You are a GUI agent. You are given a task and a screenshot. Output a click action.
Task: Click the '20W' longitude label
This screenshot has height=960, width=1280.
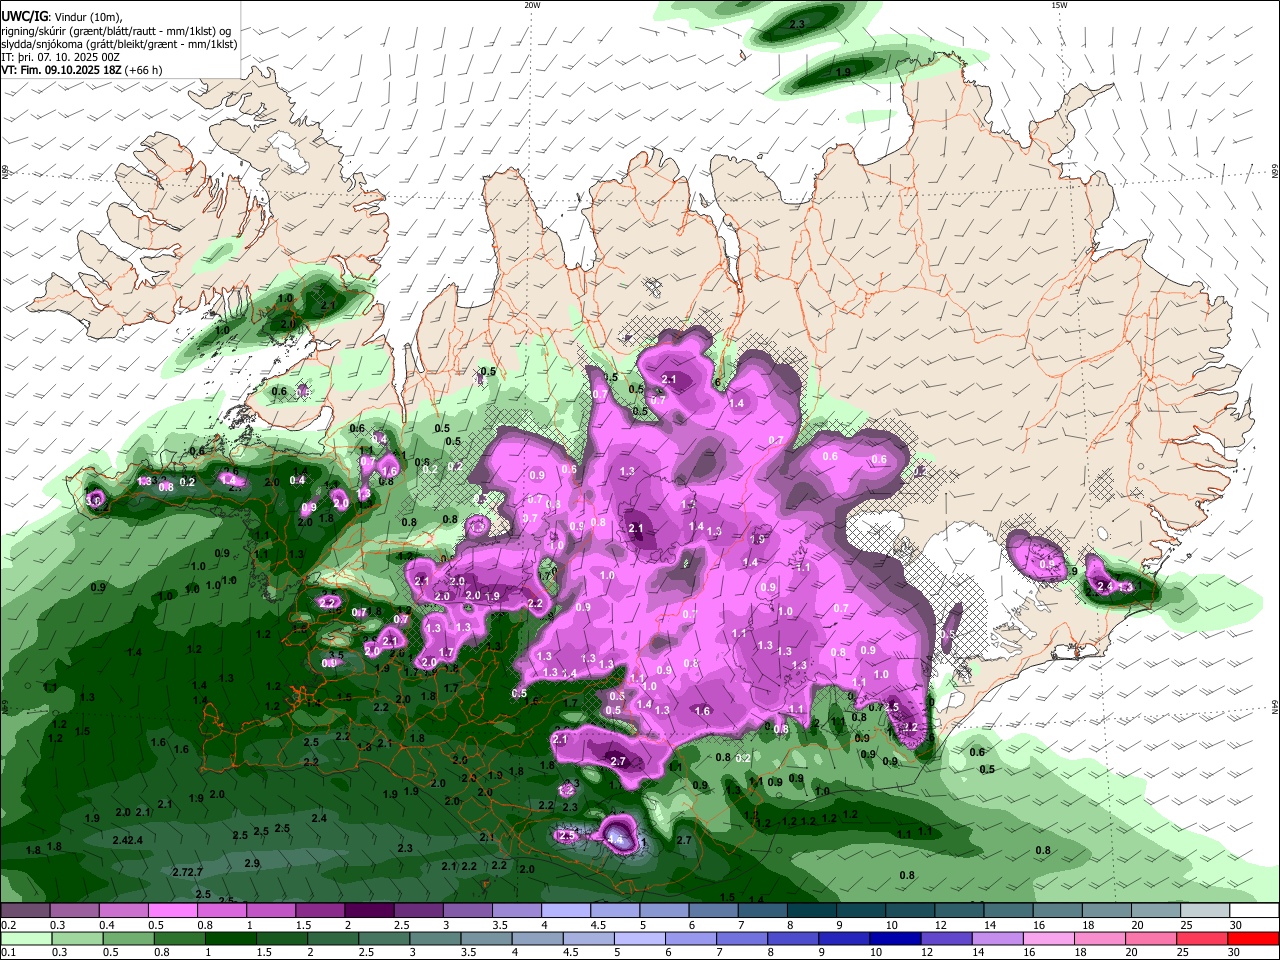(x=532, y=5)
